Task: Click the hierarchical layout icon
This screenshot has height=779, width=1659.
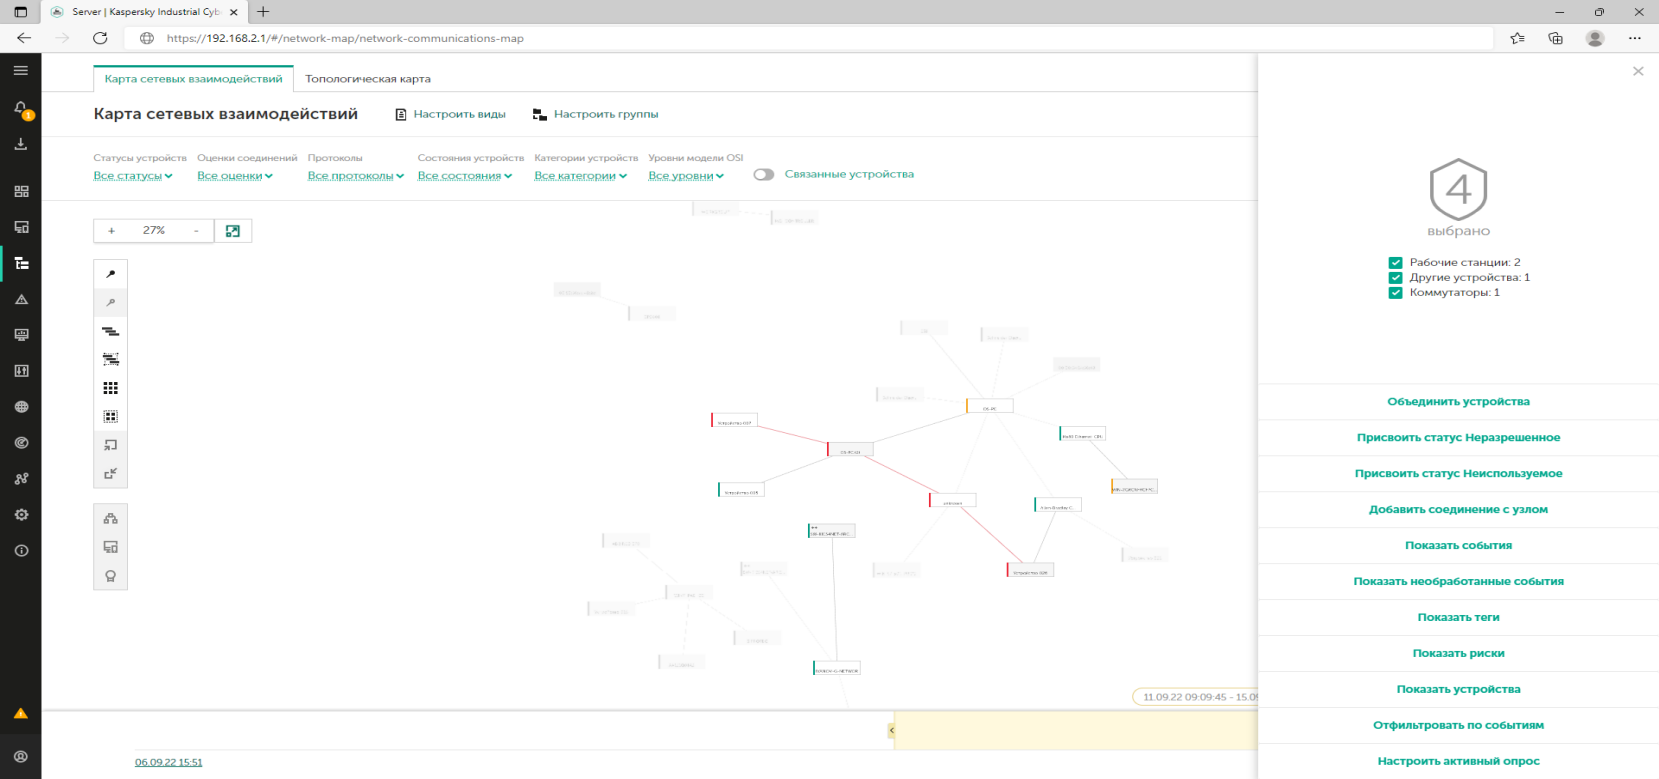Action: pos(111,331)
